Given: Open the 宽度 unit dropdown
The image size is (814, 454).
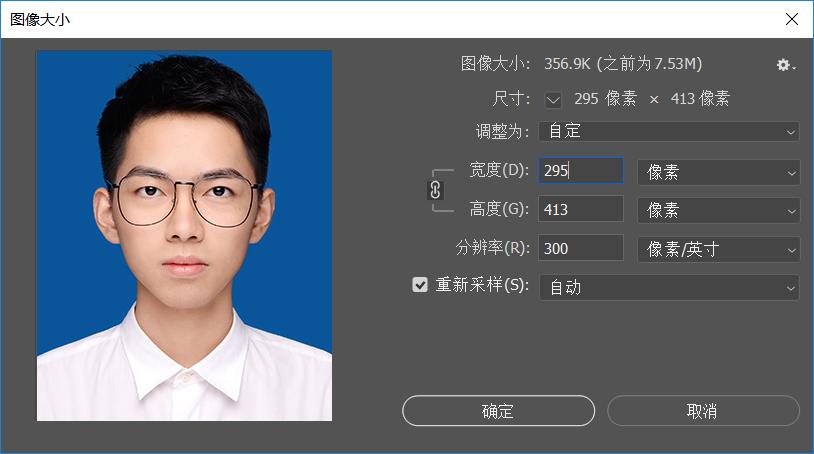Looking at the screenshot, I should [718, 172].
